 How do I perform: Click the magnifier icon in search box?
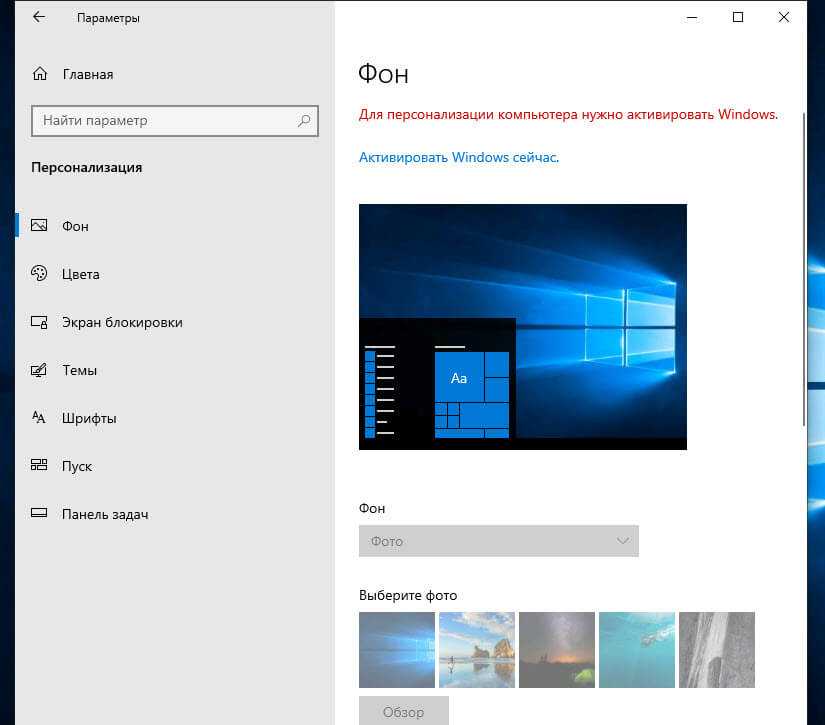[304, 121]
